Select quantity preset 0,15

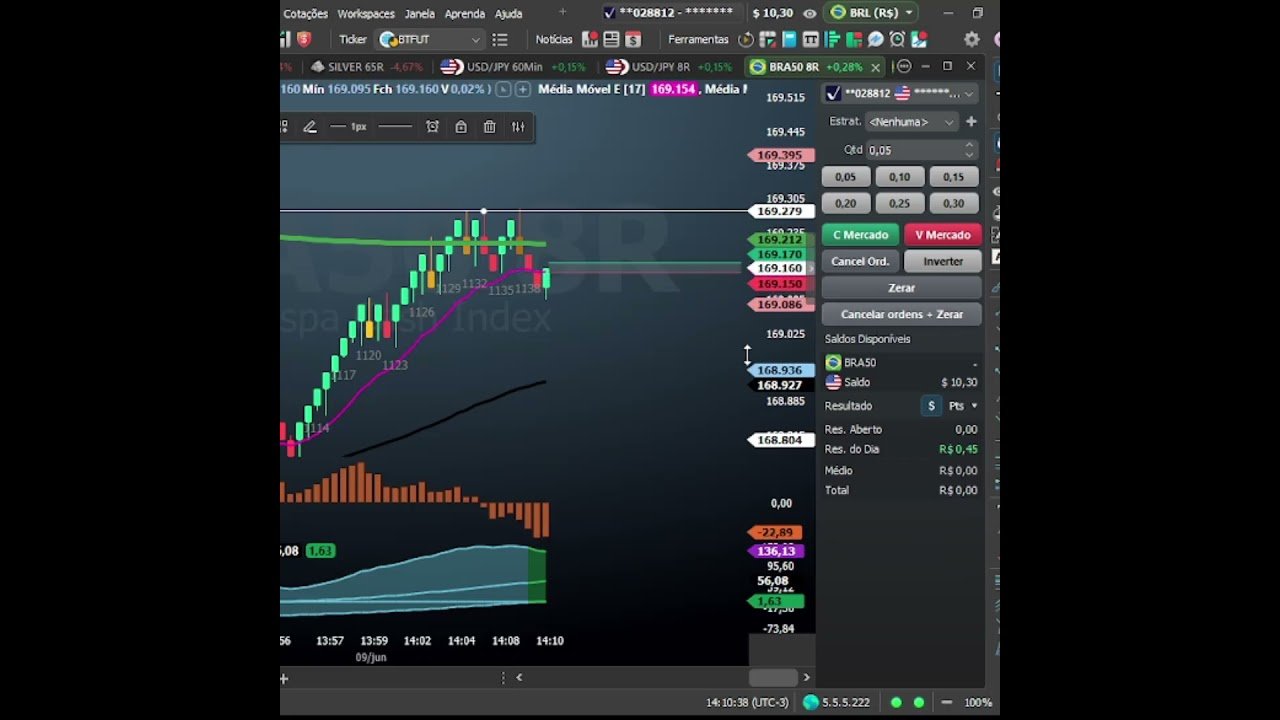pos(953,177)
